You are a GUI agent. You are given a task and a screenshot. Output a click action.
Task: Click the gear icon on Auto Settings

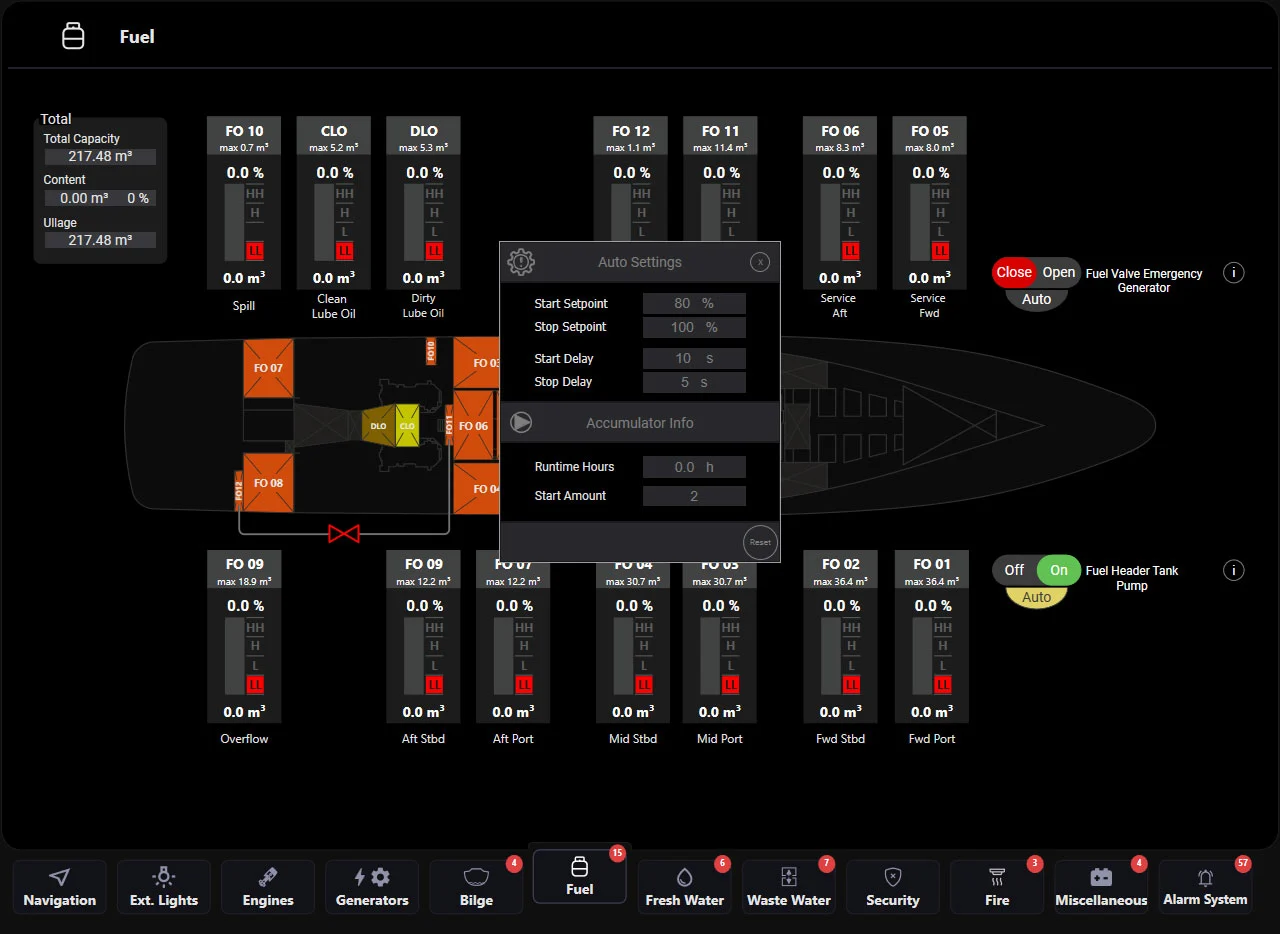pyautogui.click(x=520, y=262)
